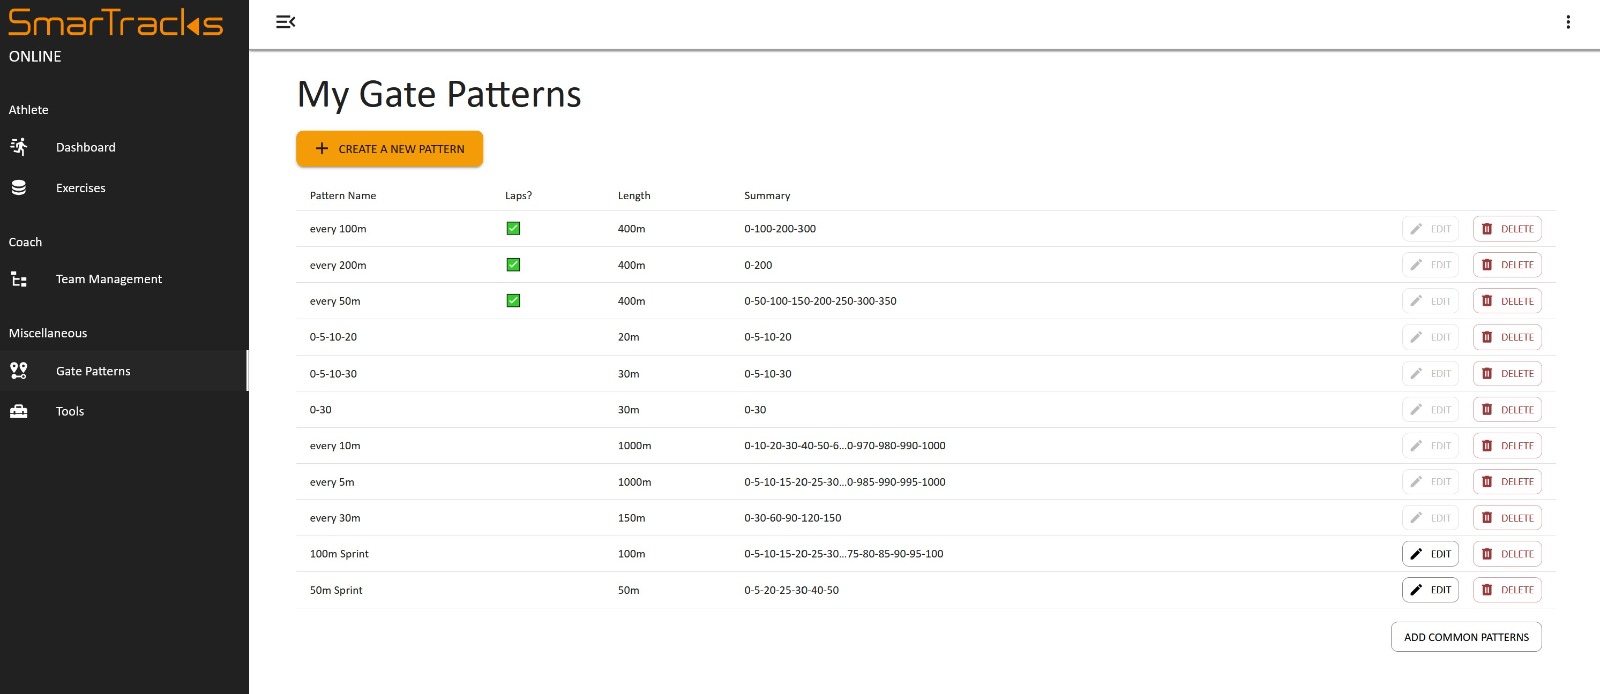Edit the 100m Sprint pattern
The height and width of the screenshot is (694, 1600).
tap(1430, 554)
